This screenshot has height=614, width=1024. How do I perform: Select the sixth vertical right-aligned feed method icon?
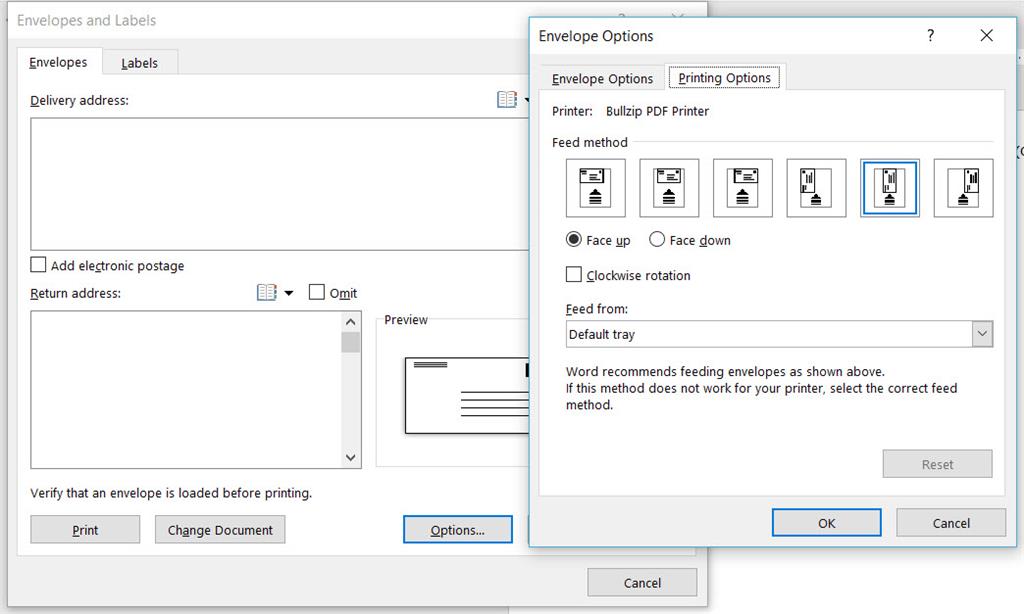point(963,188)
